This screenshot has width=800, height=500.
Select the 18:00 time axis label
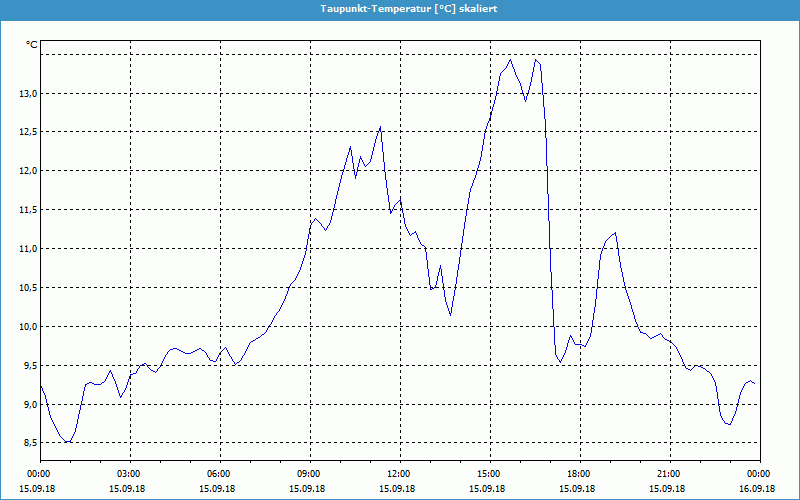tap(578, 474)
